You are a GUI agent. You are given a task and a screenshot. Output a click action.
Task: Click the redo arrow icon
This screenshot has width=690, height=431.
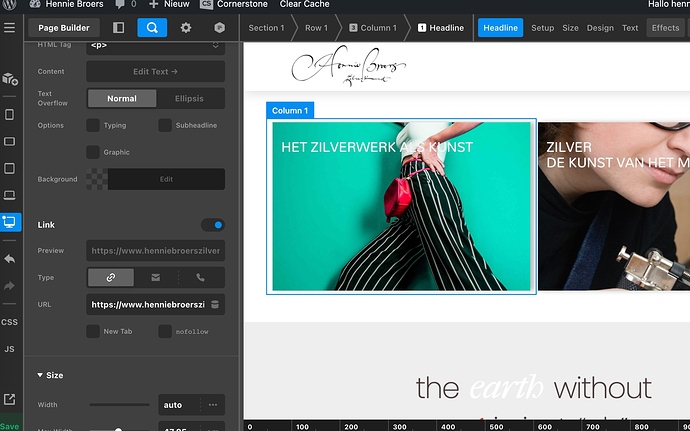click(9, 286)
